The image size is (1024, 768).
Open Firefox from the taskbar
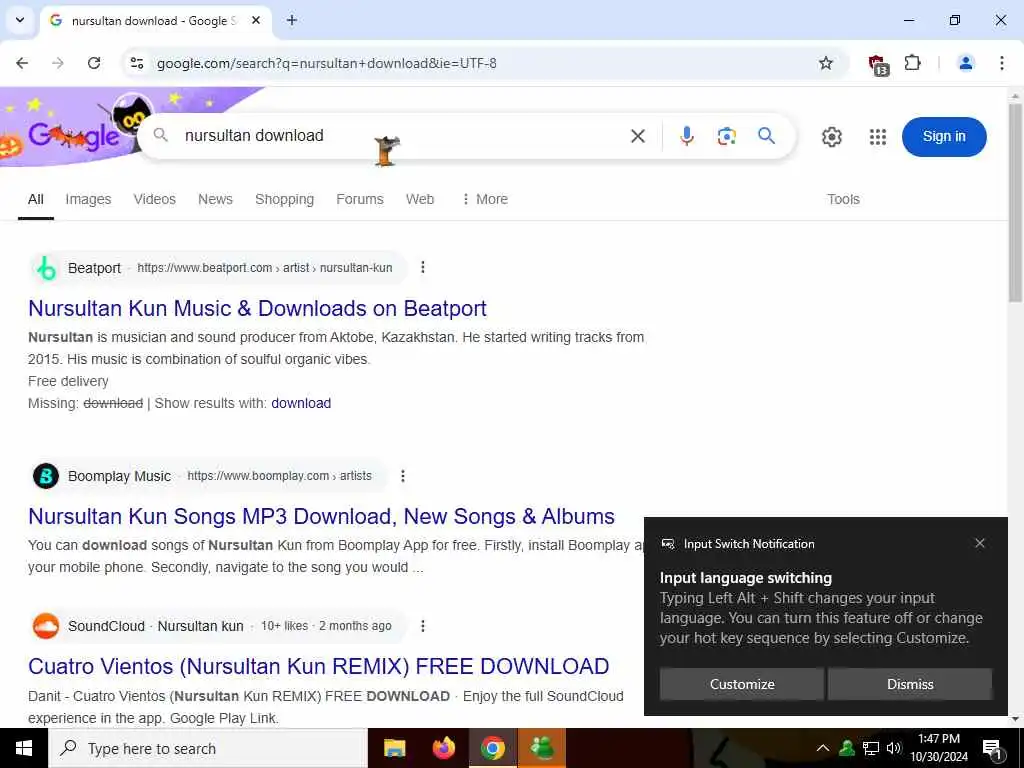tap(444, 748)
